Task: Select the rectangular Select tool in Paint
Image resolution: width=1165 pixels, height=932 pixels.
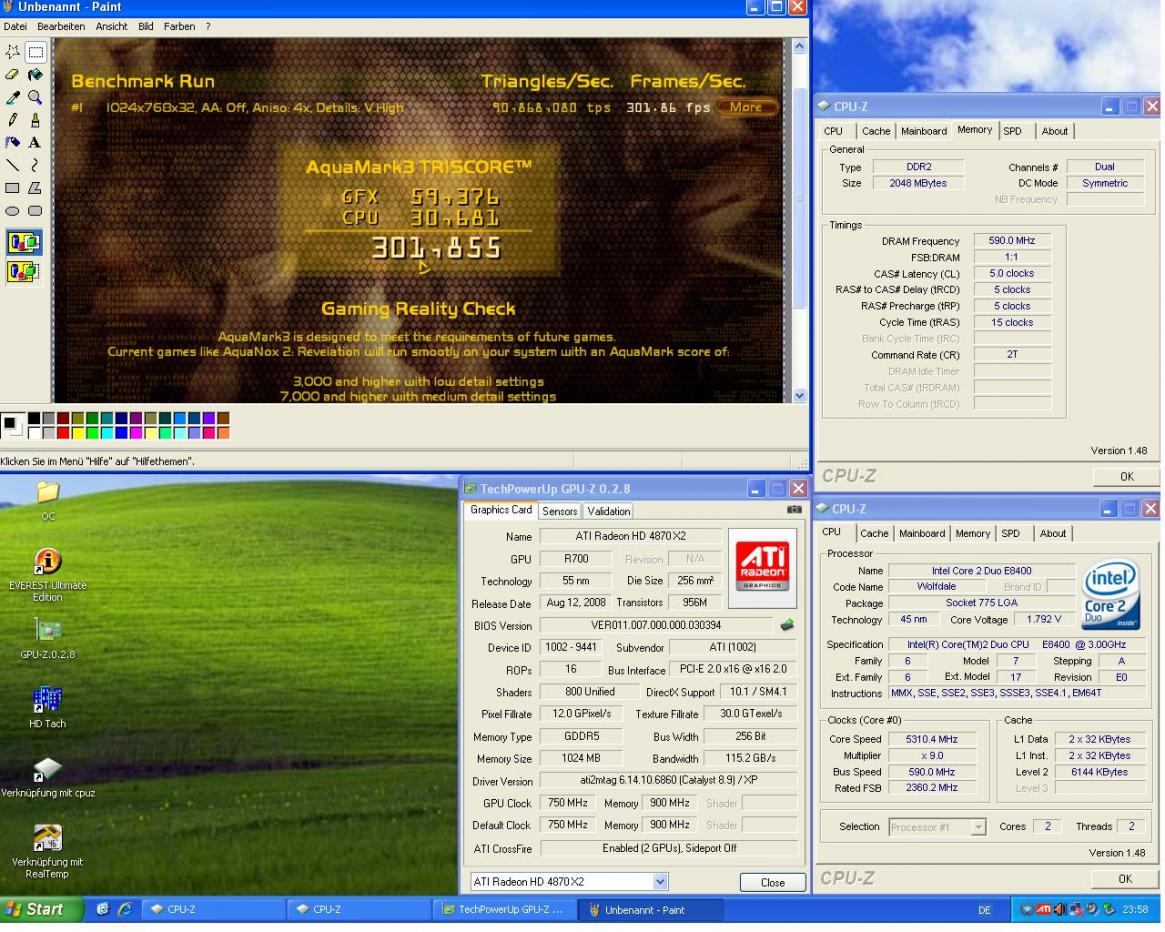Action: point(35,52)
